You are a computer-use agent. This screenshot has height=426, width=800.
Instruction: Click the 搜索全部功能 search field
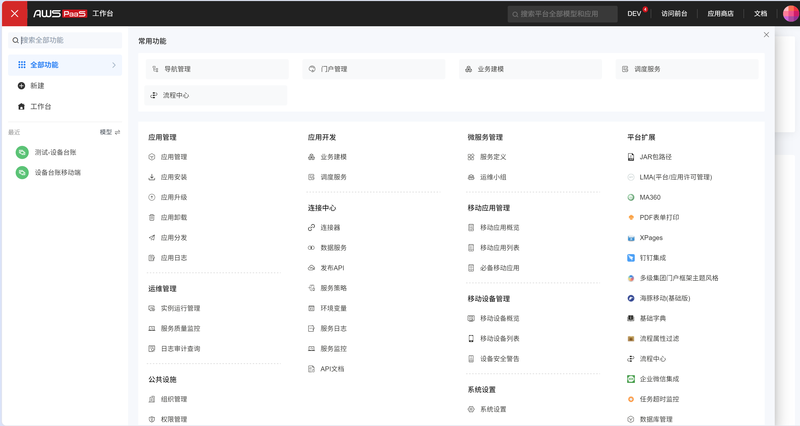tap(65, 40)
